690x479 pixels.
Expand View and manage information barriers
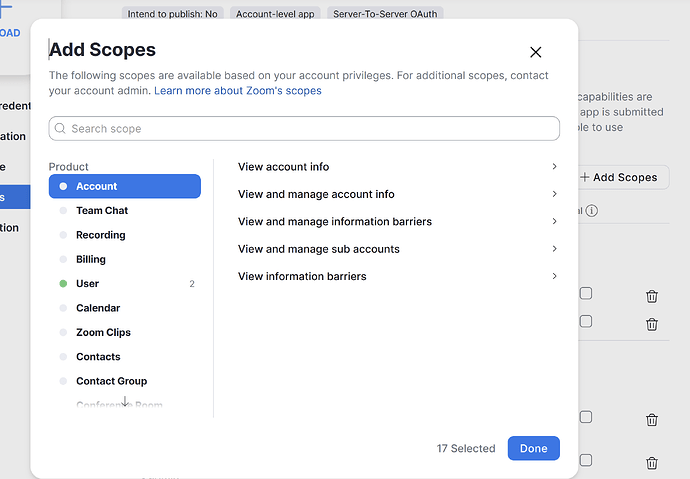(x=398, y=221)
